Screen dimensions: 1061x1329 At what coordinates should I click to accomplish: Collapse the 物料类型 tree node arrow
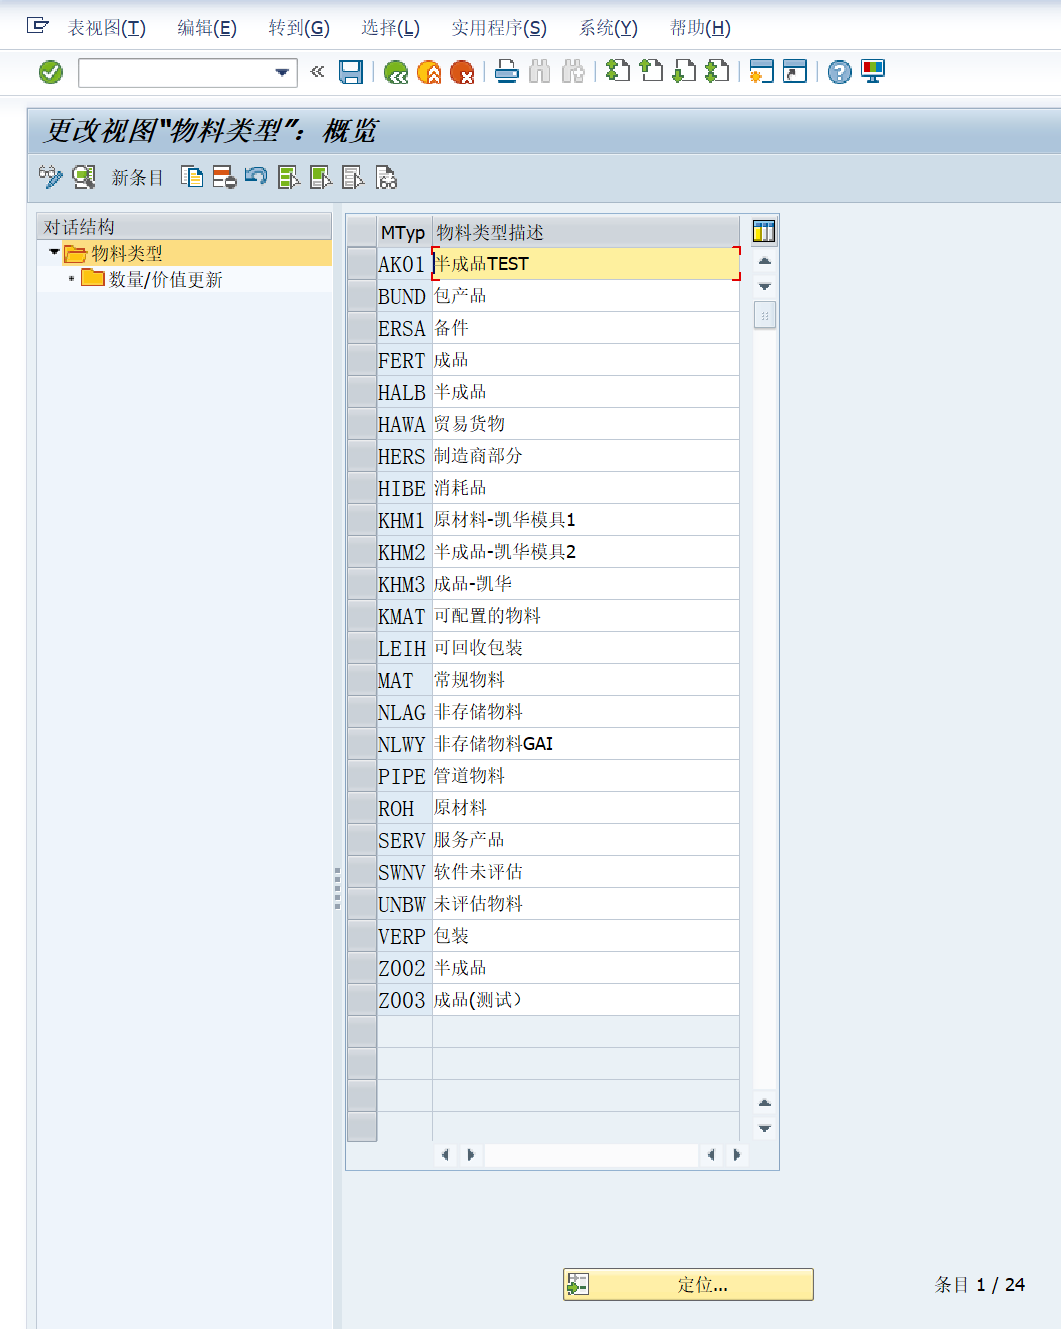pos(54,252)
